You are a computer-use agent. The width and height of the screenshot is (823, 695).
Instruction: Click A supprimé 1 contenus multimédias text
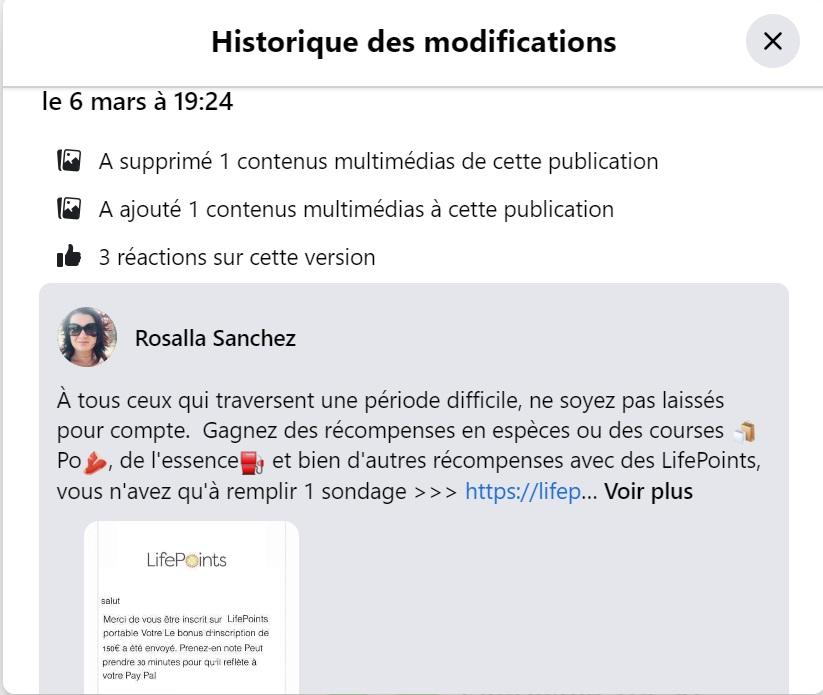(x=378, y=161)
